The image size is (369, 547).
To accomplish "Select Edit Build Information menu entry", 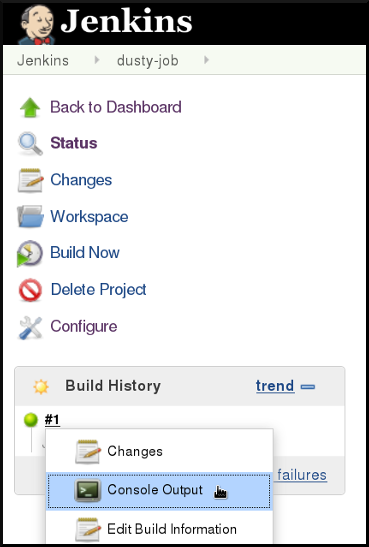I will pyautogui.click(x=159, y=527).
